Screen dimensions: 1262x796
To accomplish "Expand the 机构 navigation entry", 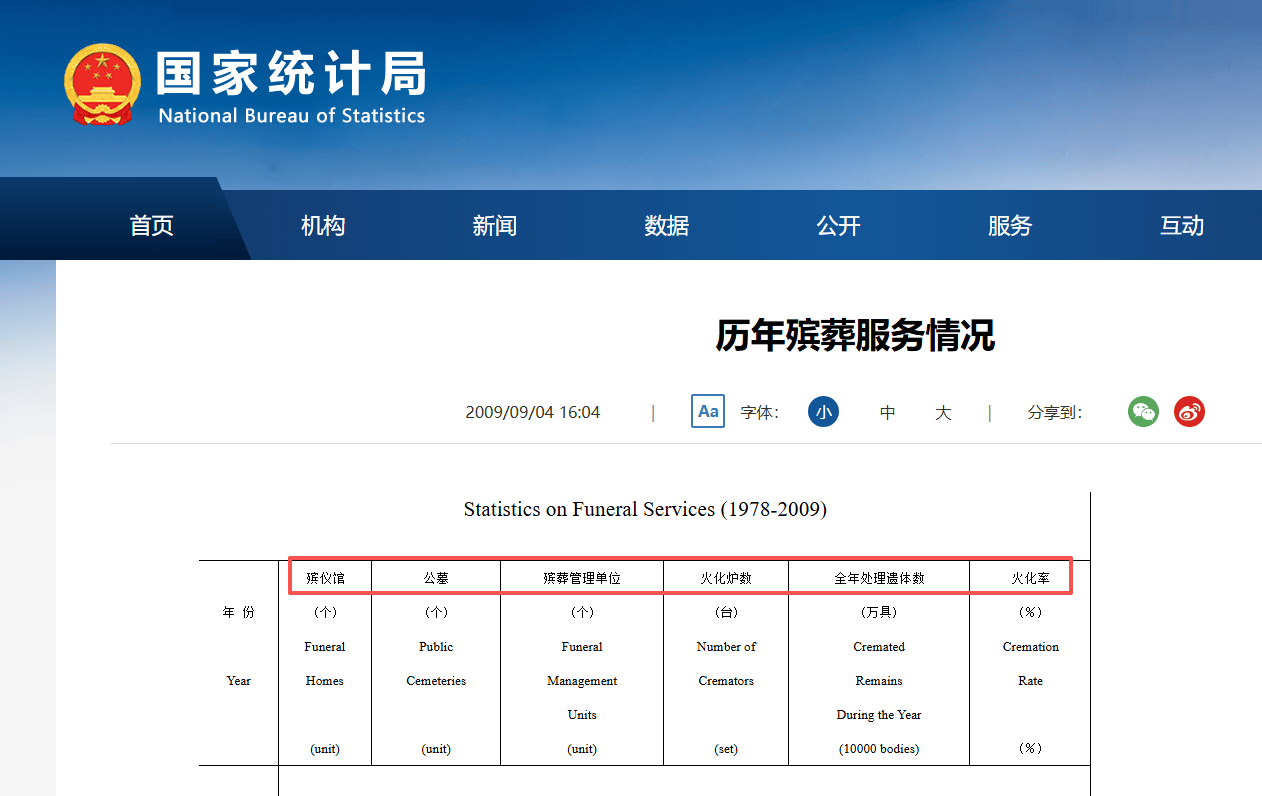I will pos(322,226).
